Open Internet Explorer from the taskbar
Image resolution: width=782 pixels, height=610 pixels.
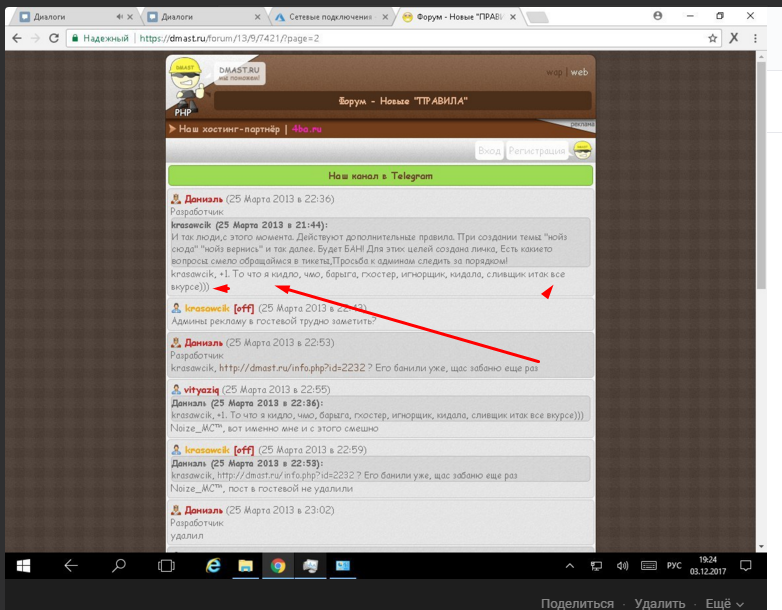tap(213, 565)
